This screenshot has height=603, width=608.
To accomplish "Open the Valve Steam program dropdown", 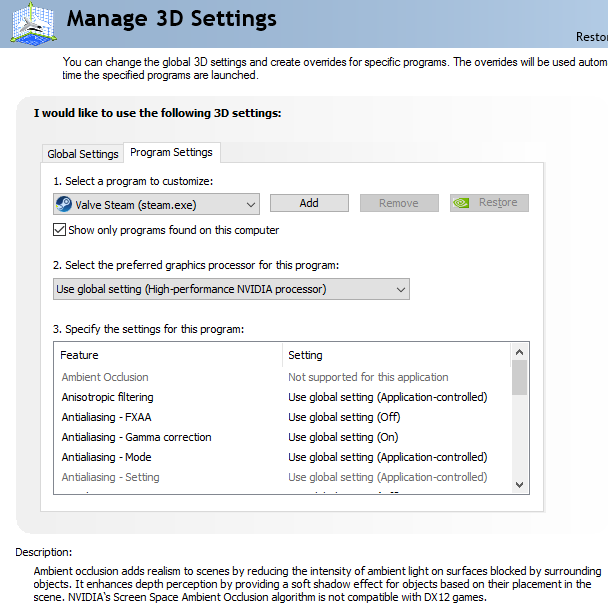I will pyautogui.click(x=156, y=204).
